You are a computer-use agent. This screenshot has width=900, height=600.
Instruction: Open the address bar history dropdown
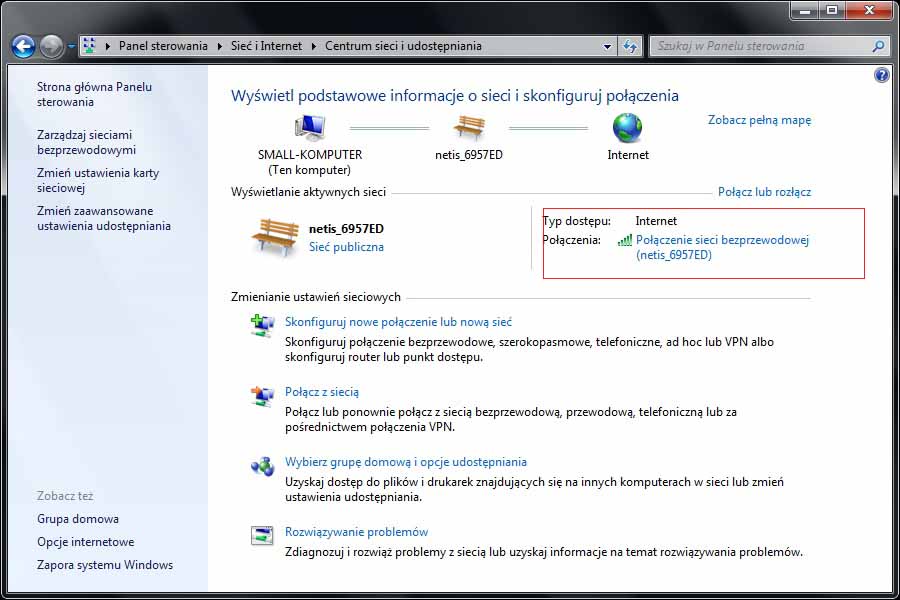click(x=607, y=47)
